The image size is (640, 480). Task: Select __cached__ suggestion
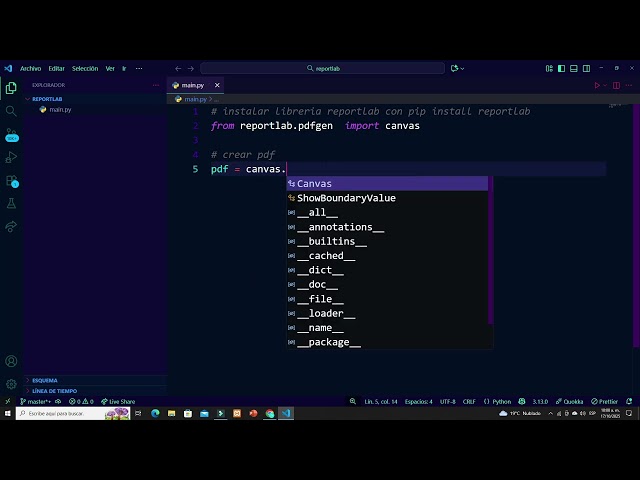click(387, 256)
